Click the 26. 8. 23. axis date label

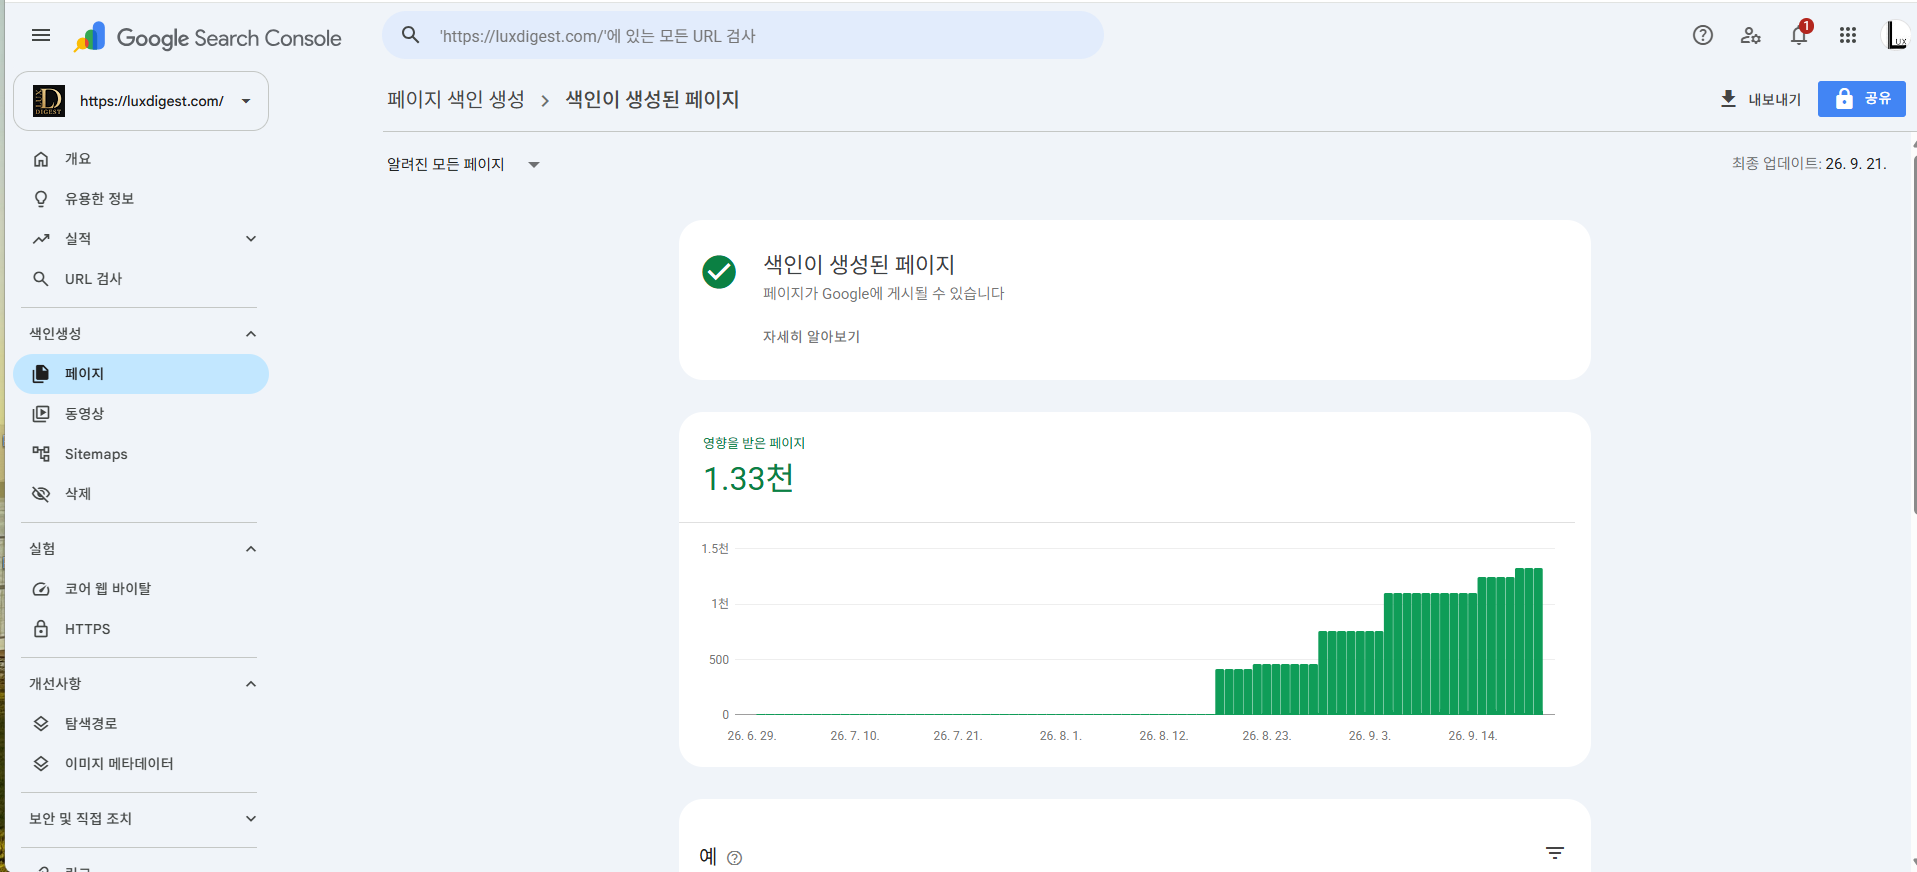click(x=1267, y=736)
